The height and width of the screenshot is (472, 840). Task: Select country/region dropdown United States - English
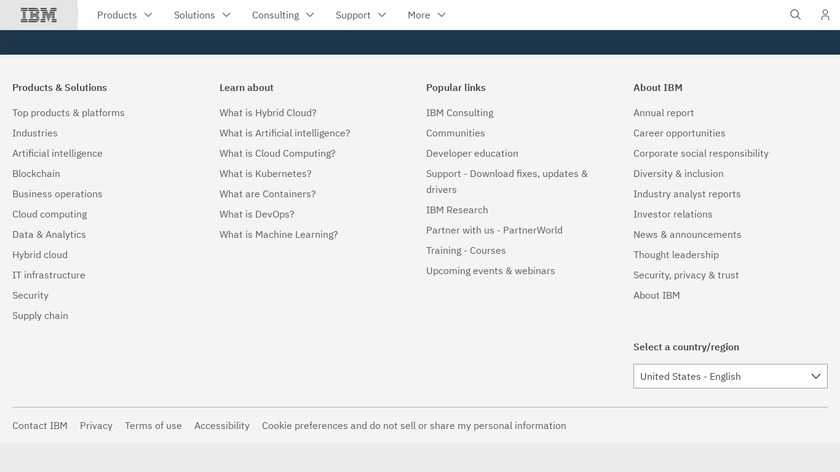pyautogui.click(x=730, y=376)
